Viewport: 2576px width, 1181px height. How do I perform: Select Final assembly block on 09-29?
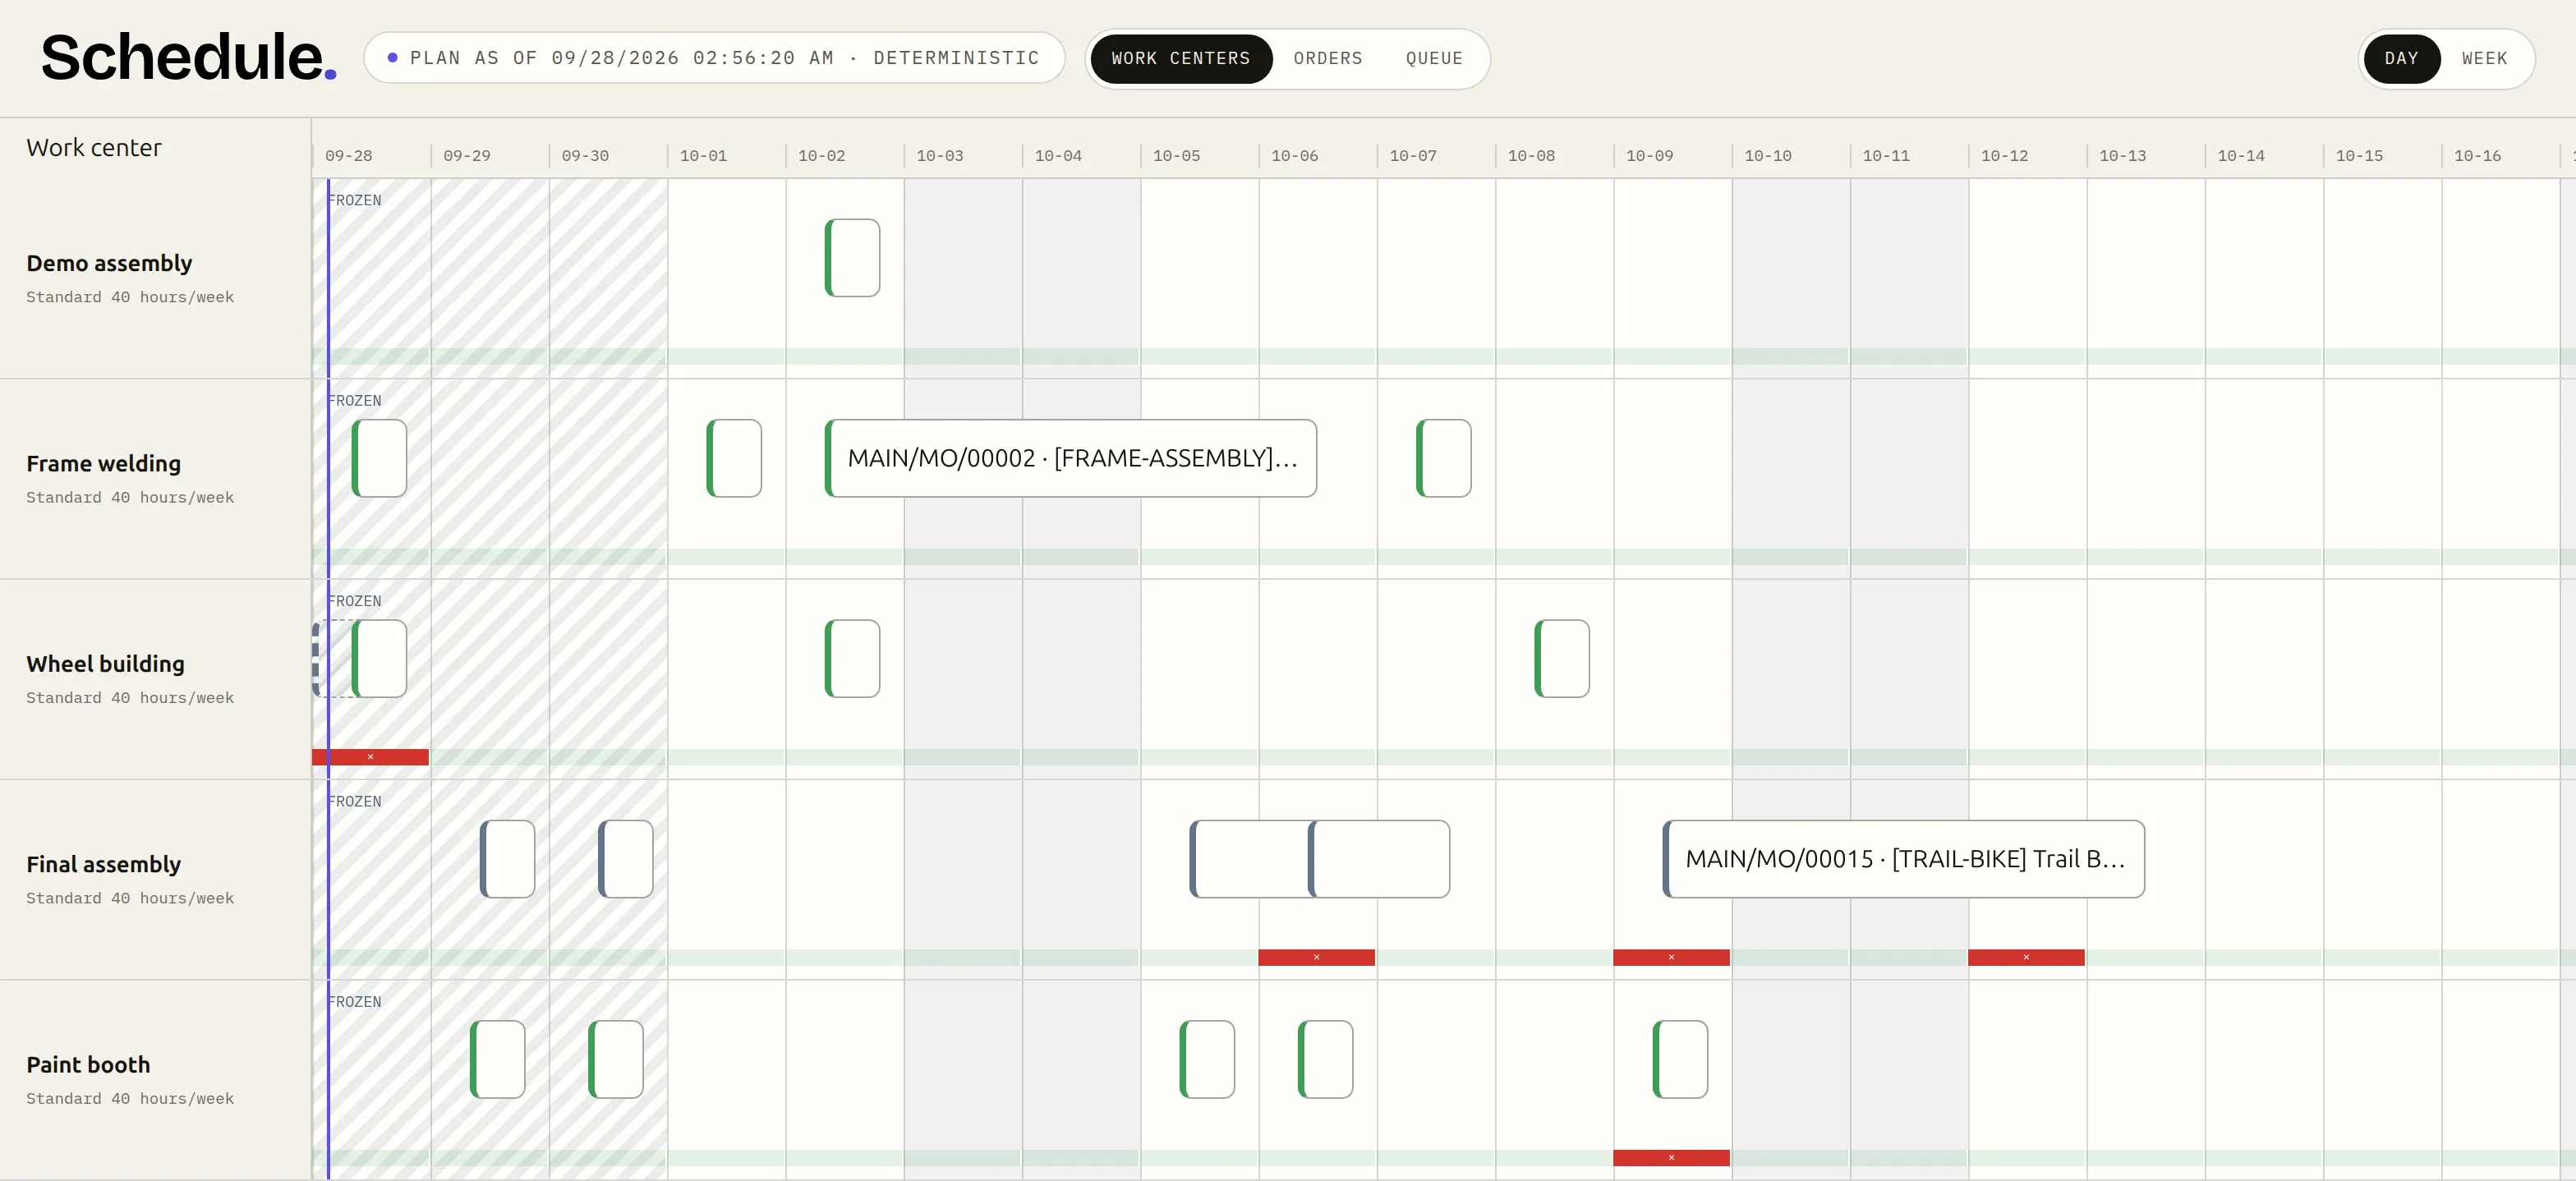508,859
